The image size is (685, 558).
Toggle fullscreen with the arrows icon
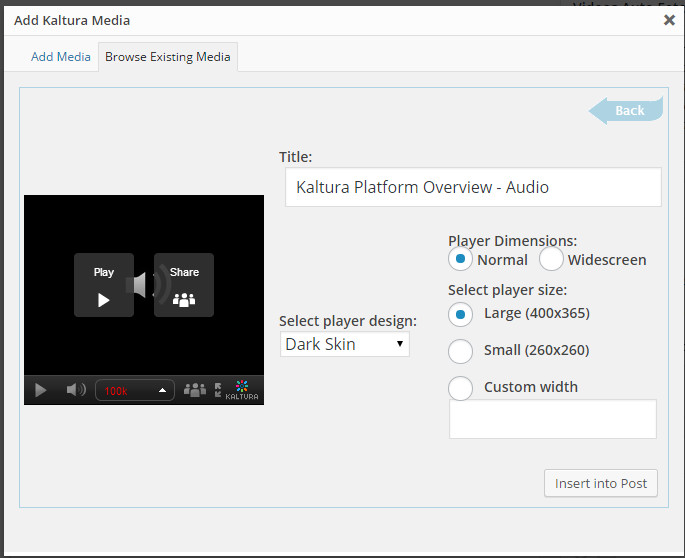click(x=218, y=390)
